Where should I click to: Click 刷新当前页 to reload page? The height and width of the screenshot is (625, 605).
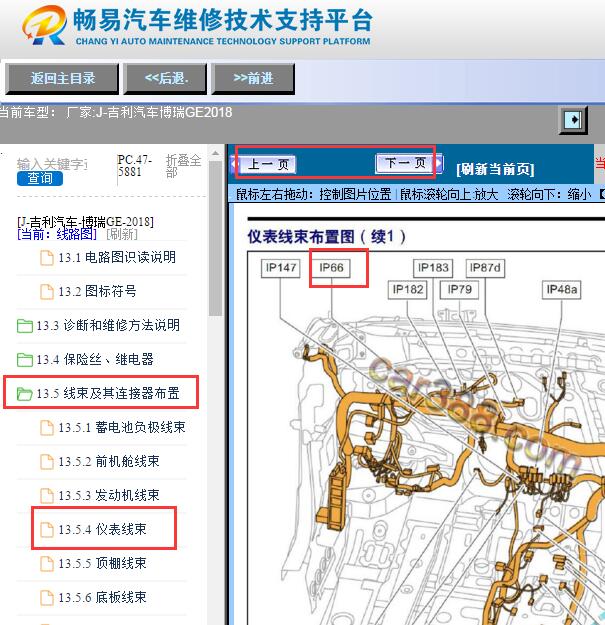click(x=495, y=169)
